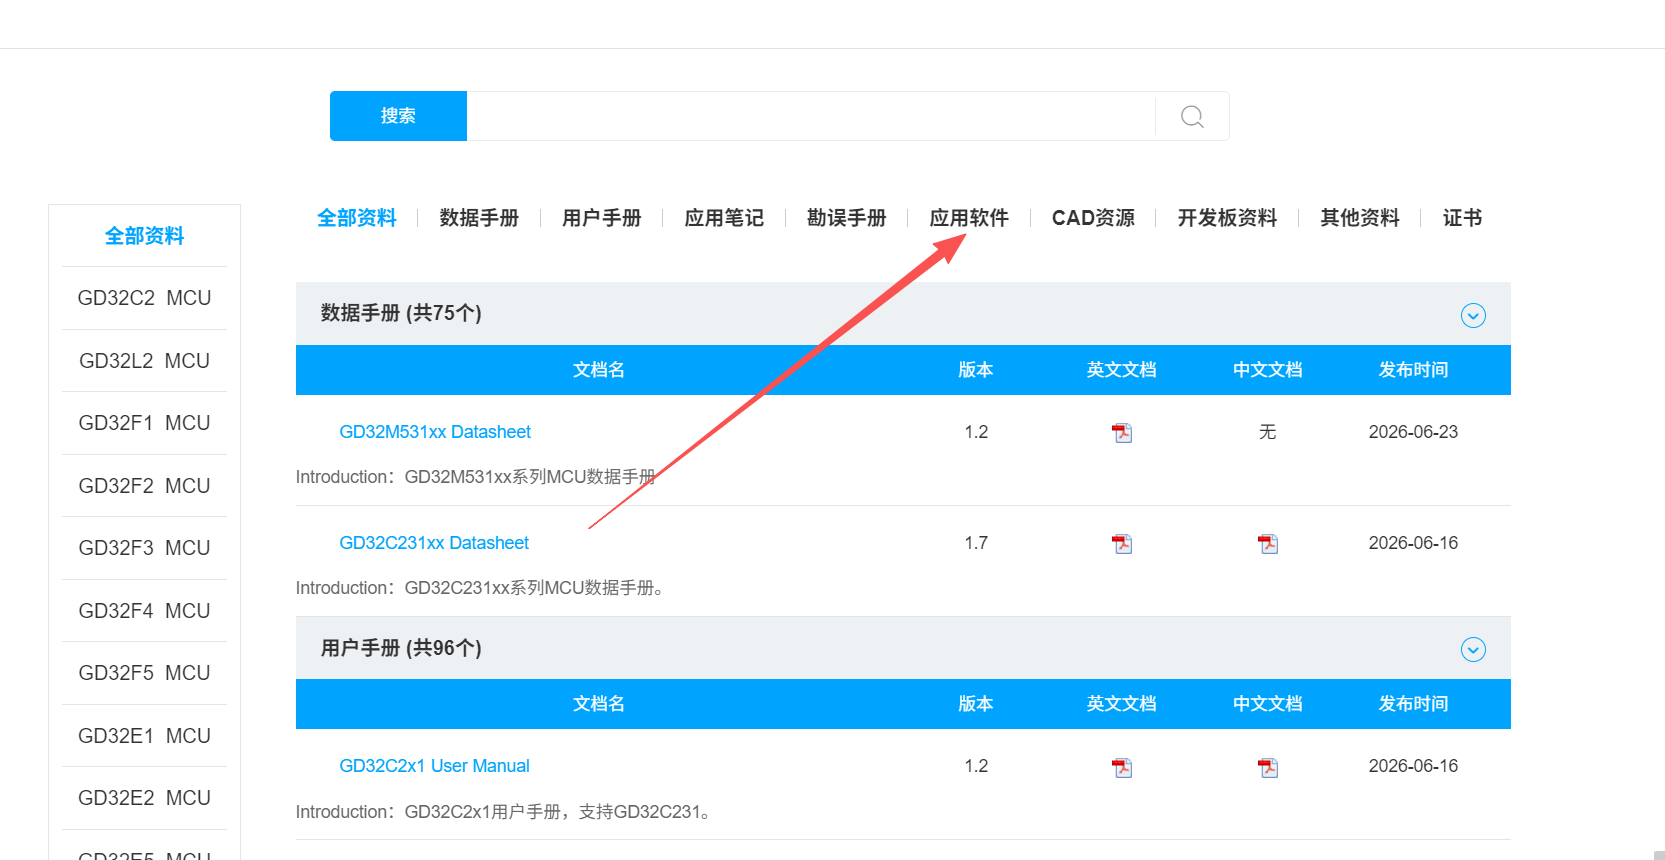Click the magnifier search icon
This screenshot has height=860, width=1665.
[x=1192, y=116]
